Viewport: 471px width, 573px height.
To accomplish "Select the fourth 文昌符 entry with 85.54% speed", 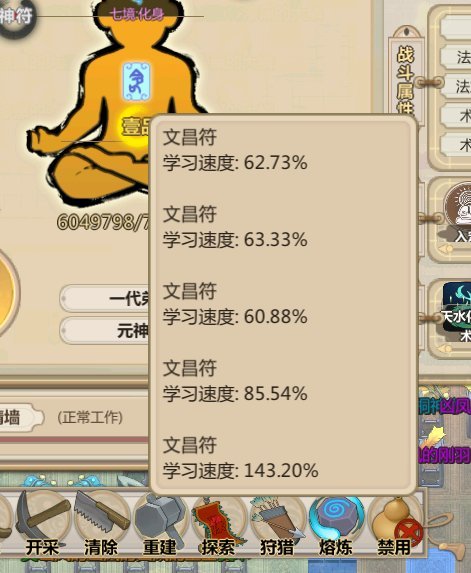I will point(235,381).
